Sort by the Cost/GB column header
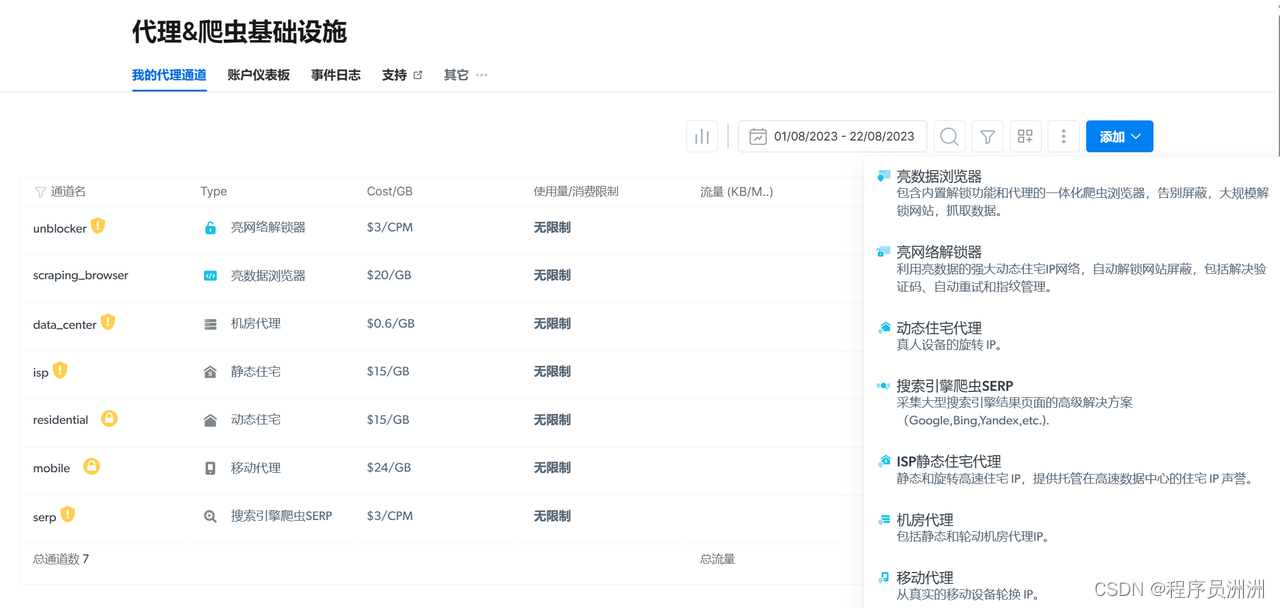 [390, 191]
